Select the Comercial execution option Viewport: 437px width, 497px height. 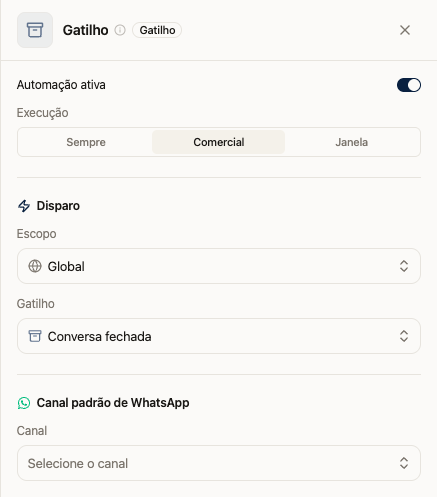click(219, 142)
